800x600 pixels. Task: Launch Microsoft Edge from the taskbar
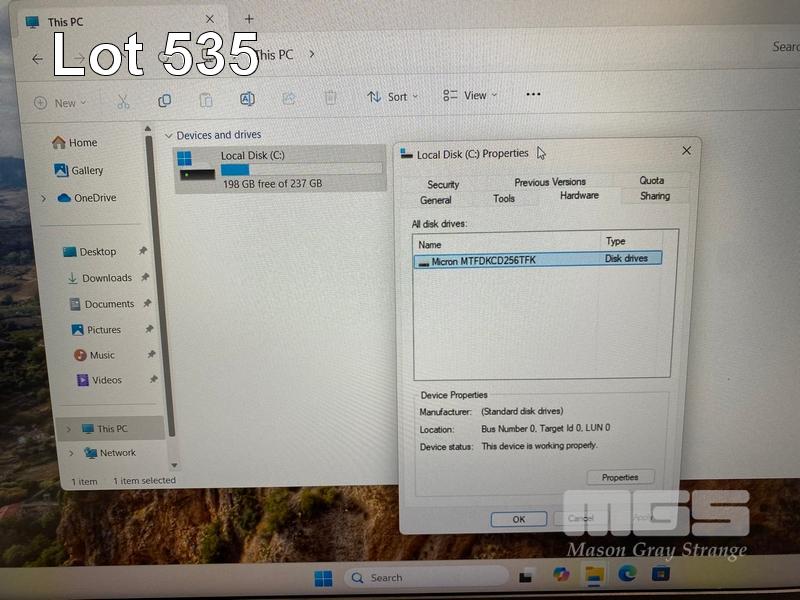coord(627,573)
